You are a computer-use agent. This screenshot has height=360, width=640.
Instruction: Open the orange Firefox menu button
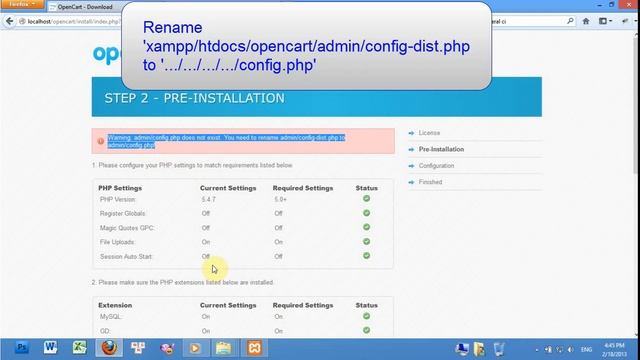point(22,4)
